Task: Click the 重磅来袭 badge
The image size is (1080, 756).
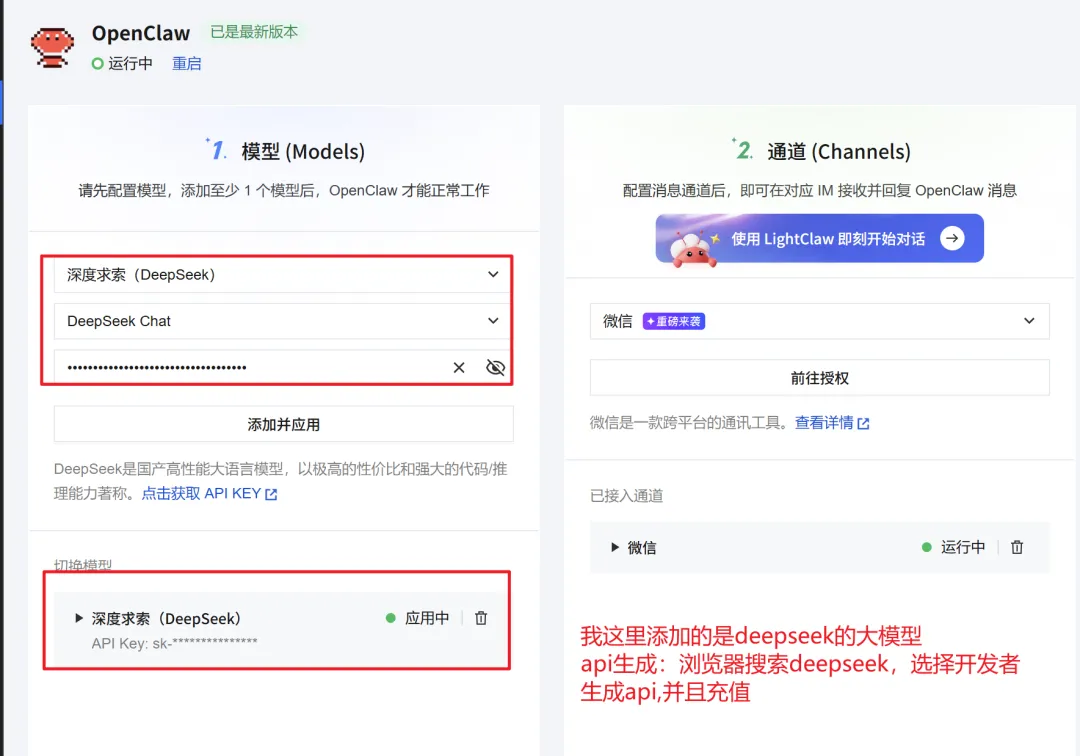Action: pyautogui.click(x=674, y=321)
